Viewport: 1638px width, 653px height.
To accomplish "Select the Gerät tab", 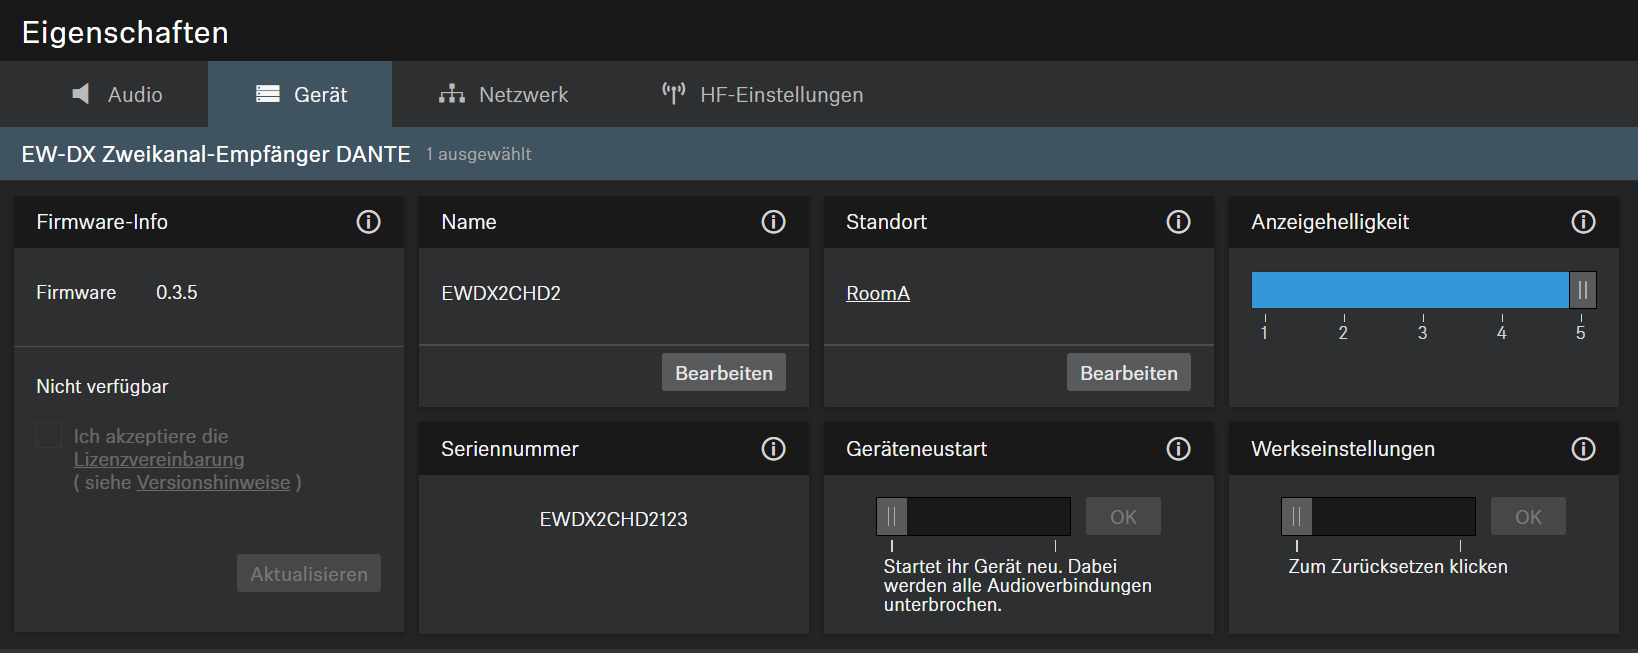I will (x=301, y=95).
